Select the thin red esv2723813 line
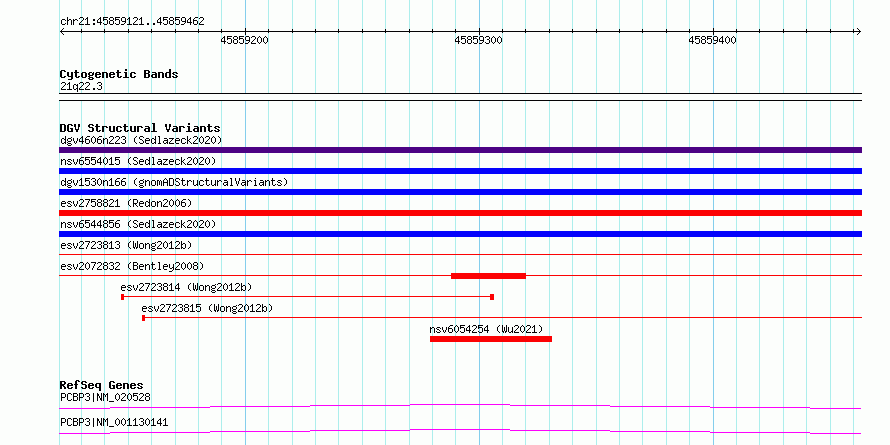Screen dimensions: 890x445 (x=460, y=255)
